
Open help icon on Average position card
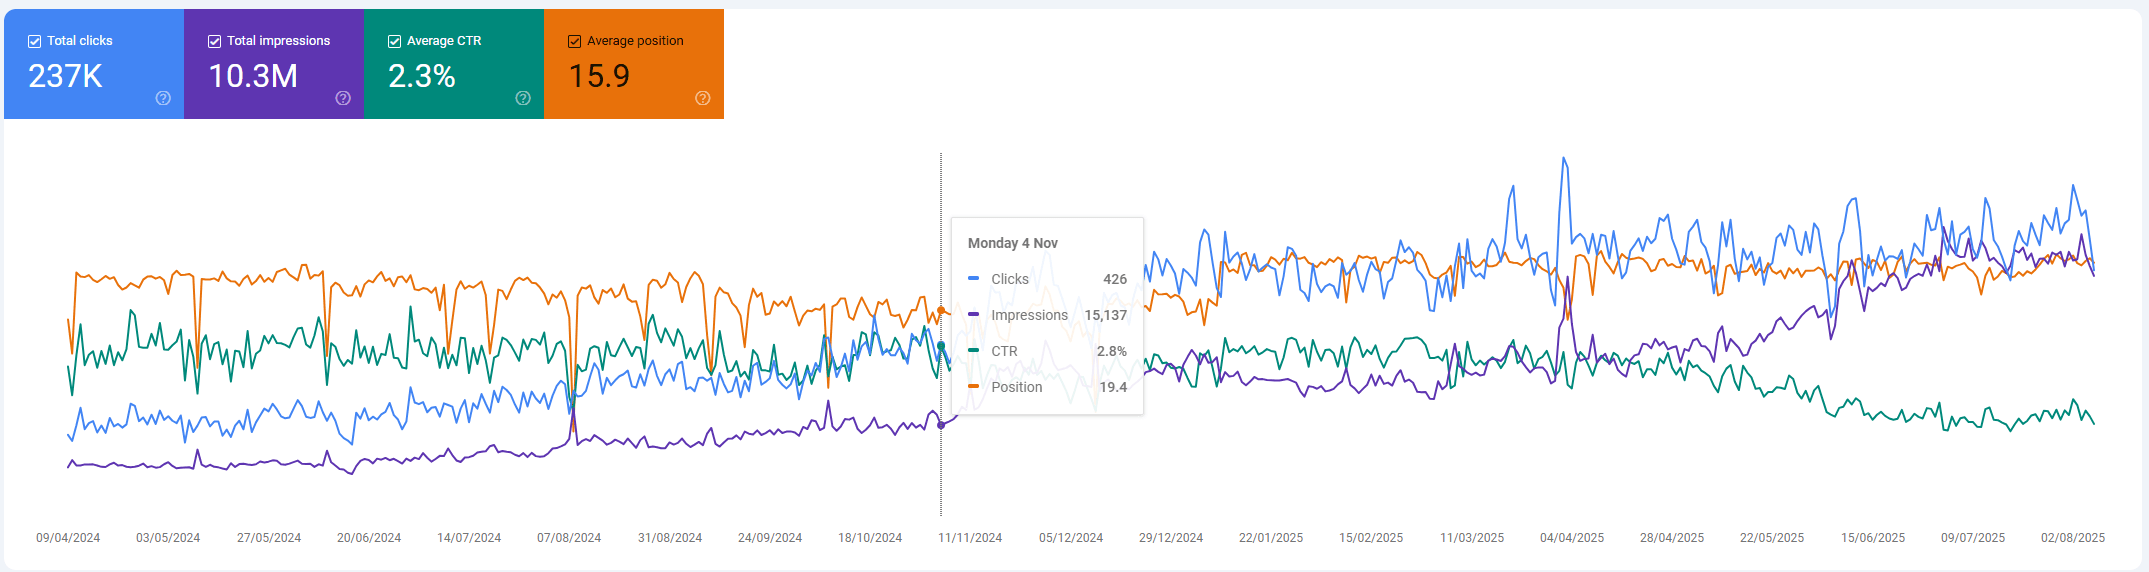tap(703, 98)
